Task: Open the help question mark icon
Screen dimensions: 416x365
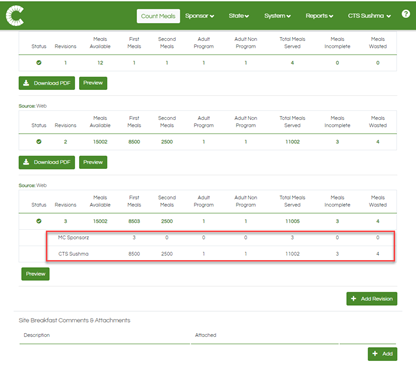Action: [x=406, y=14]
